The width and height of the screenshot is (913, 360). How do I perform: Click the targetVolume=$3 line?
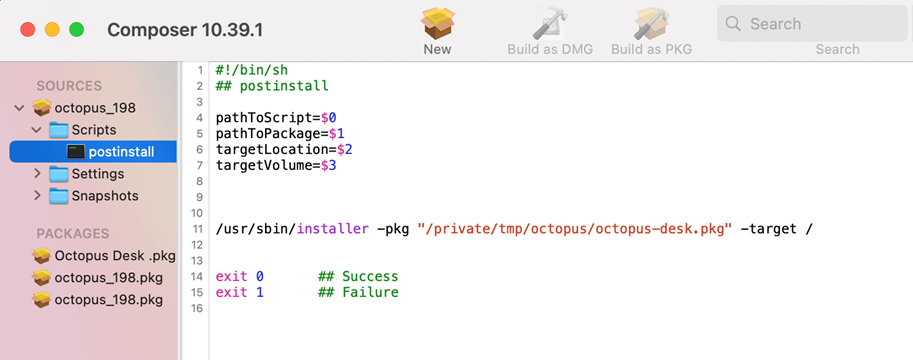(x=276, y=165)
